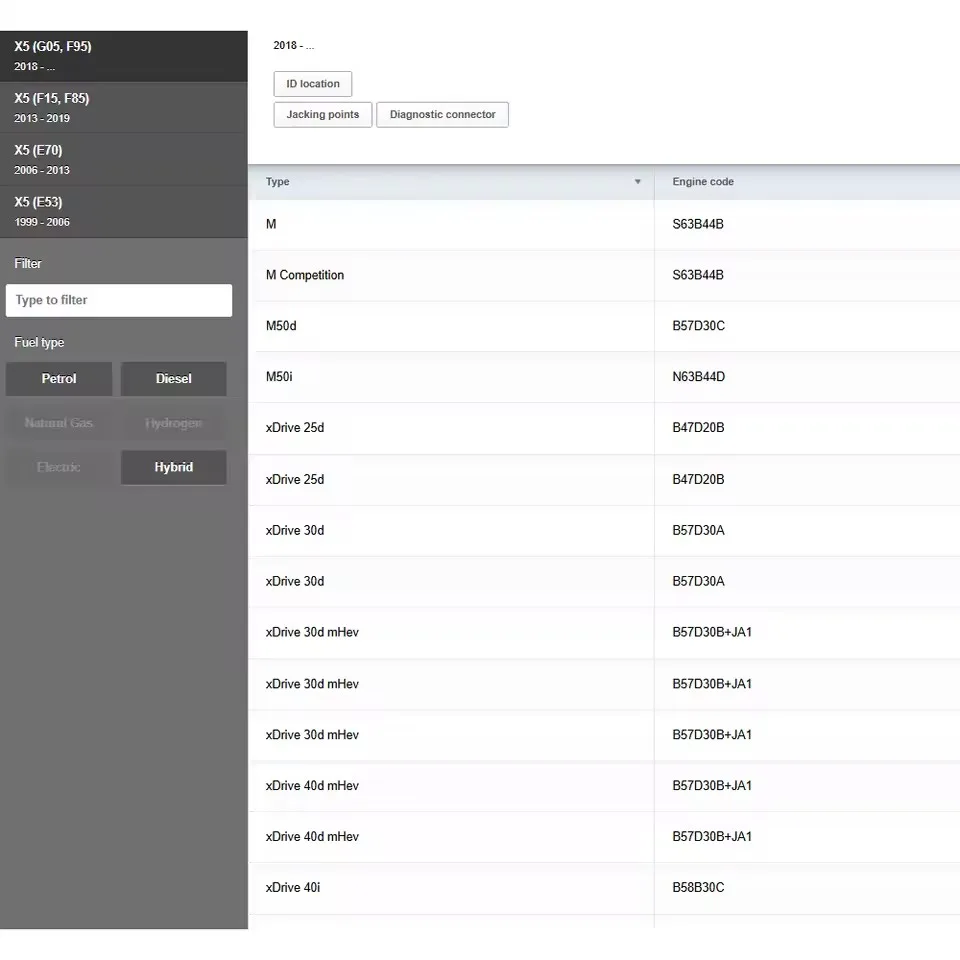Image resolution: width=960 pixels, height=960 pixels.
Task: Select the xDrive 40i row
Action: coord(604,887)
